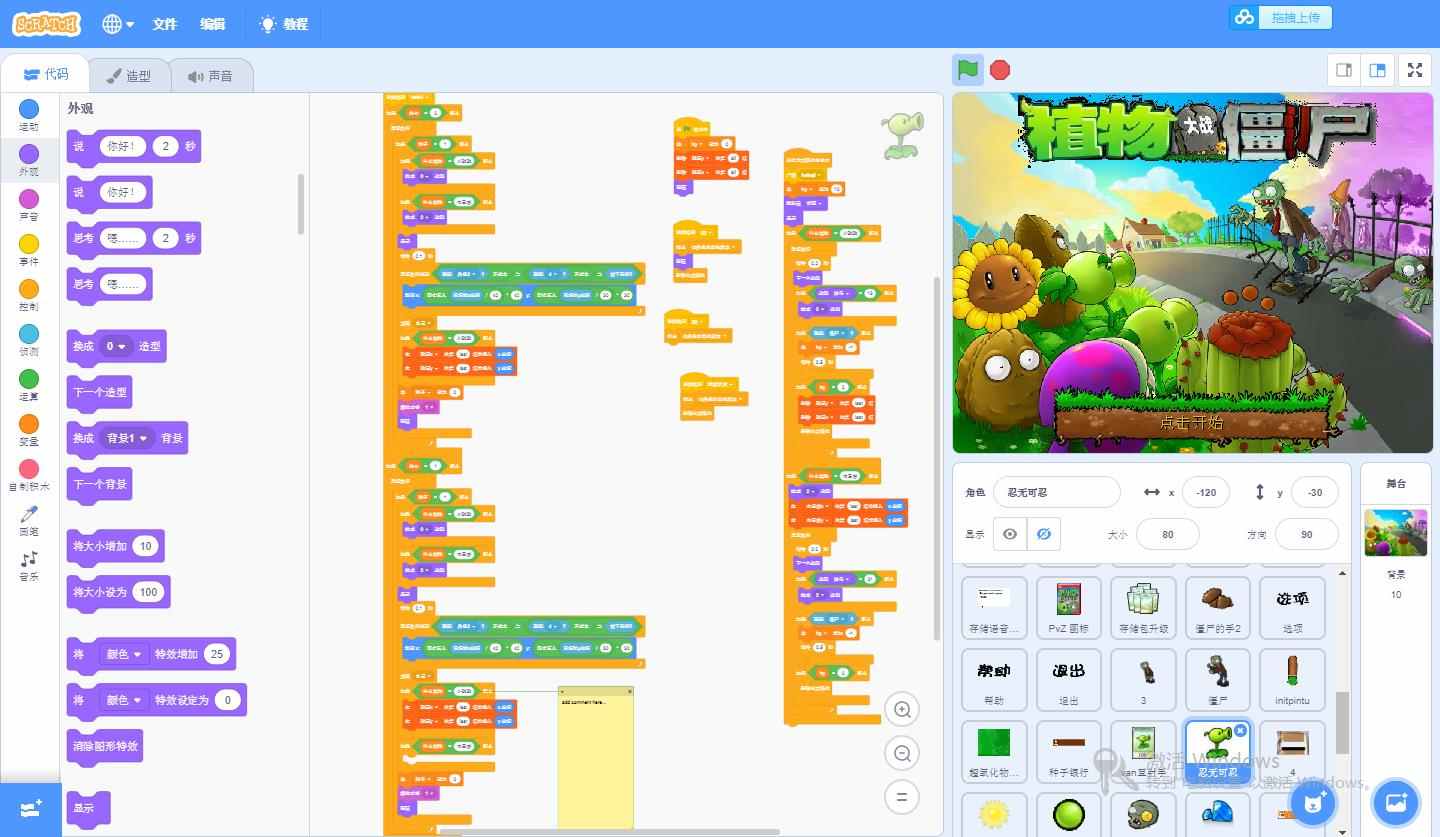Open the 编辑 menu
Screen dimensions: 1440x837
pyautogui.click(x=213, y=24)
